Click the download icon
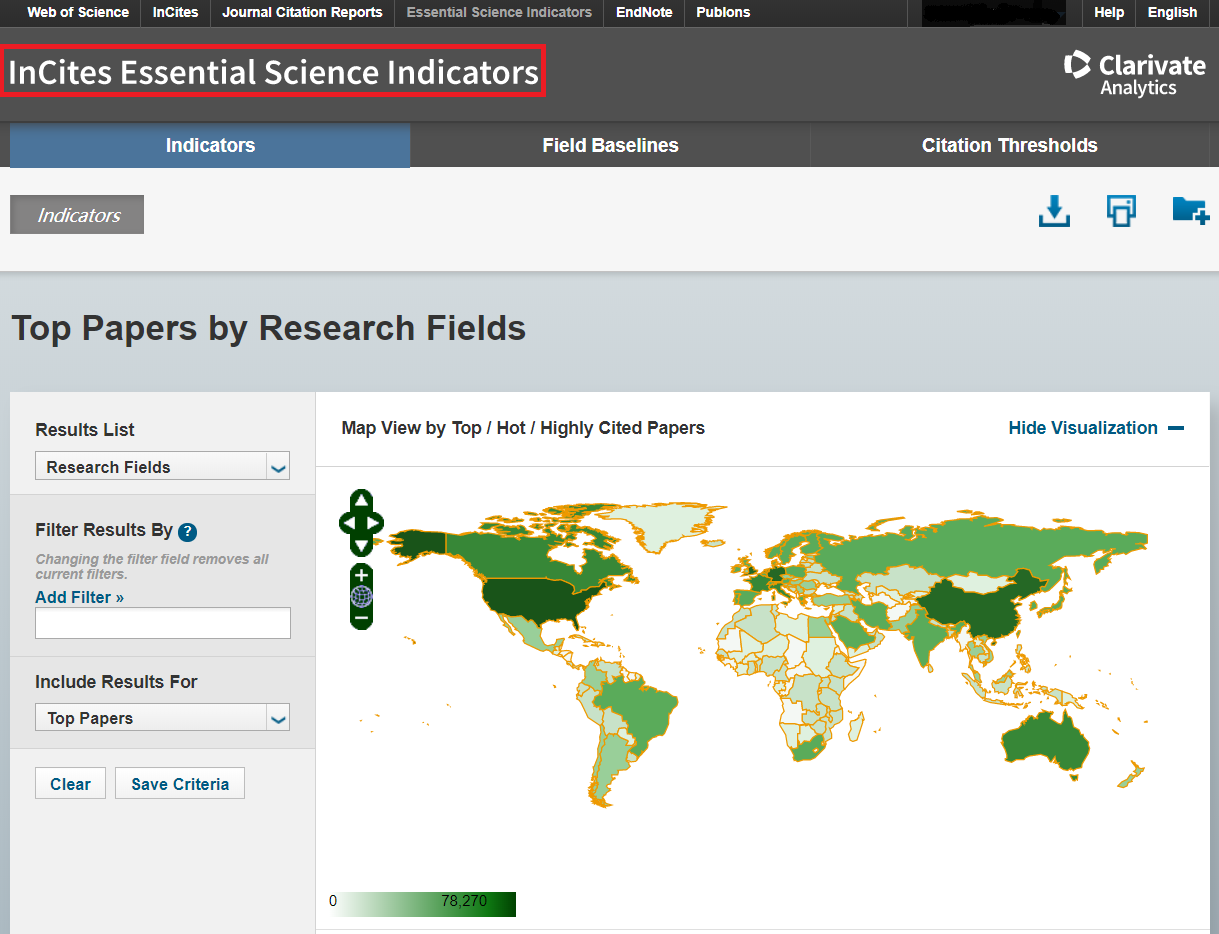 [x=1054, y=211]
